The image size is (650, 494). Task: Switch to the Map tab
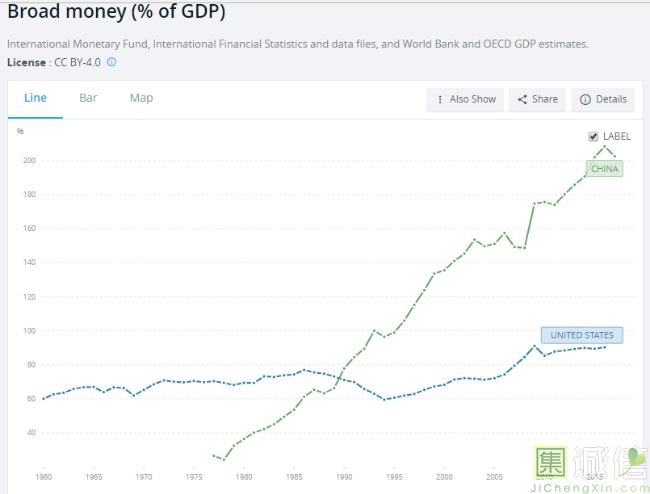click(x=141, y=98)
